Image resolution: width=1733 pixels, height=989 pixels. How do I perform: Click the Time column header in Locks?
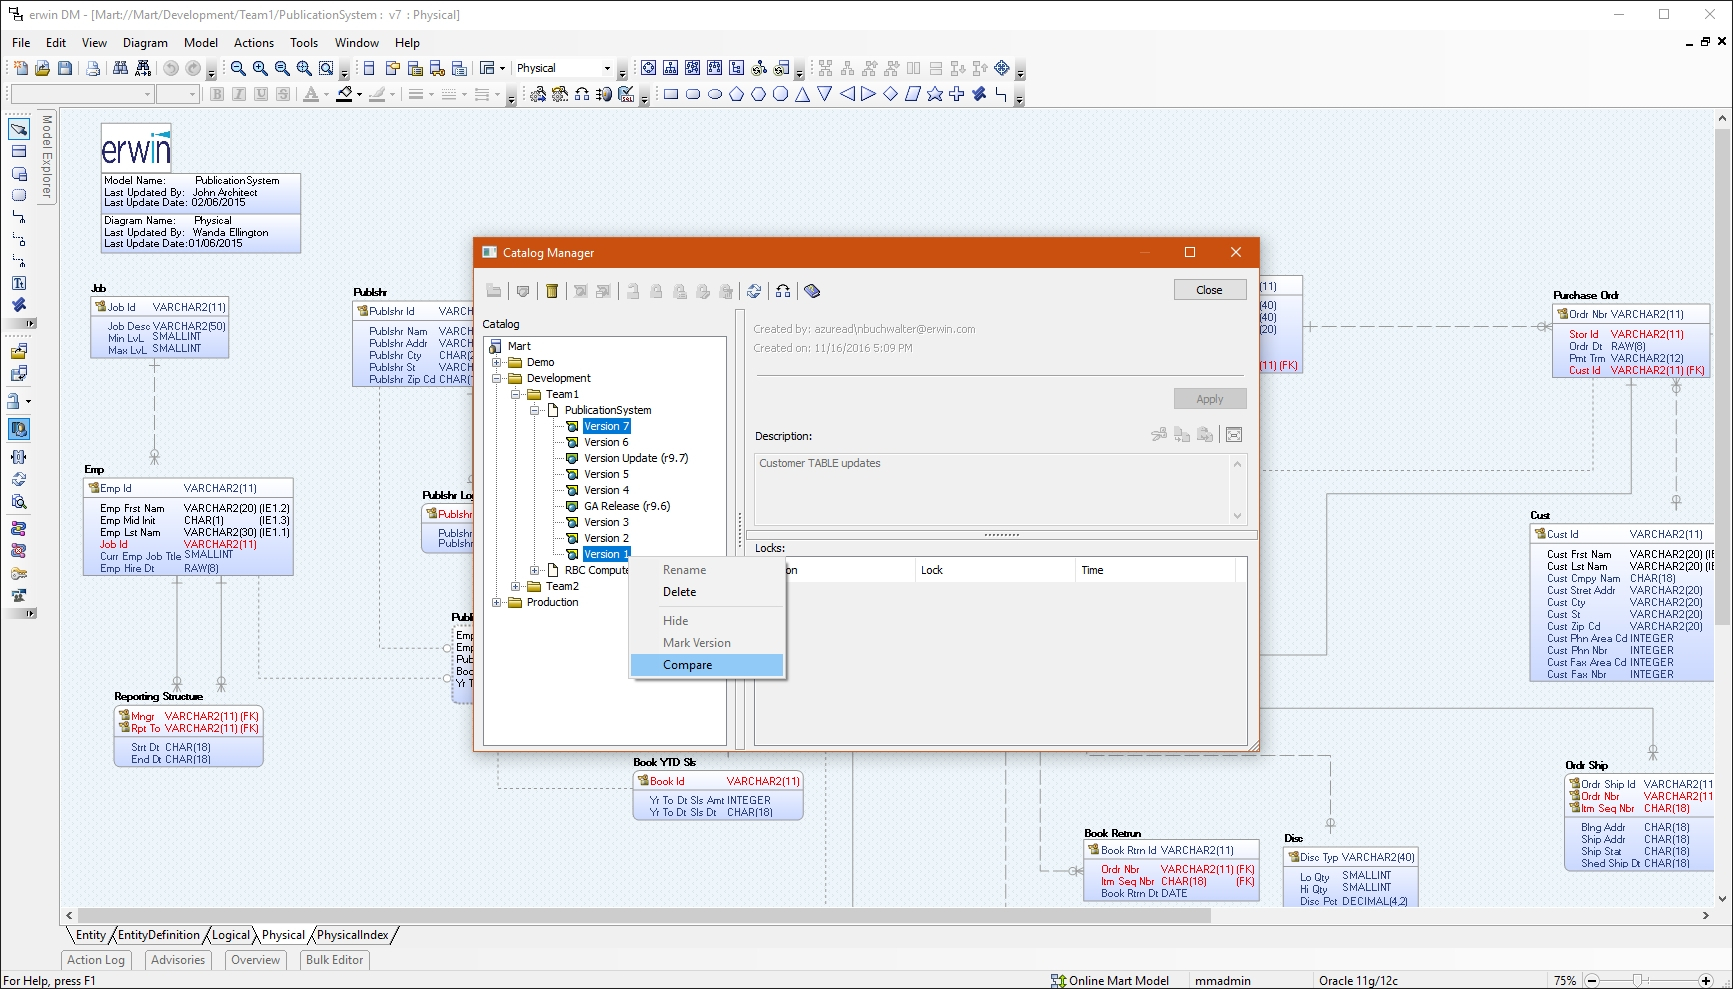[x=1155, y=570]
